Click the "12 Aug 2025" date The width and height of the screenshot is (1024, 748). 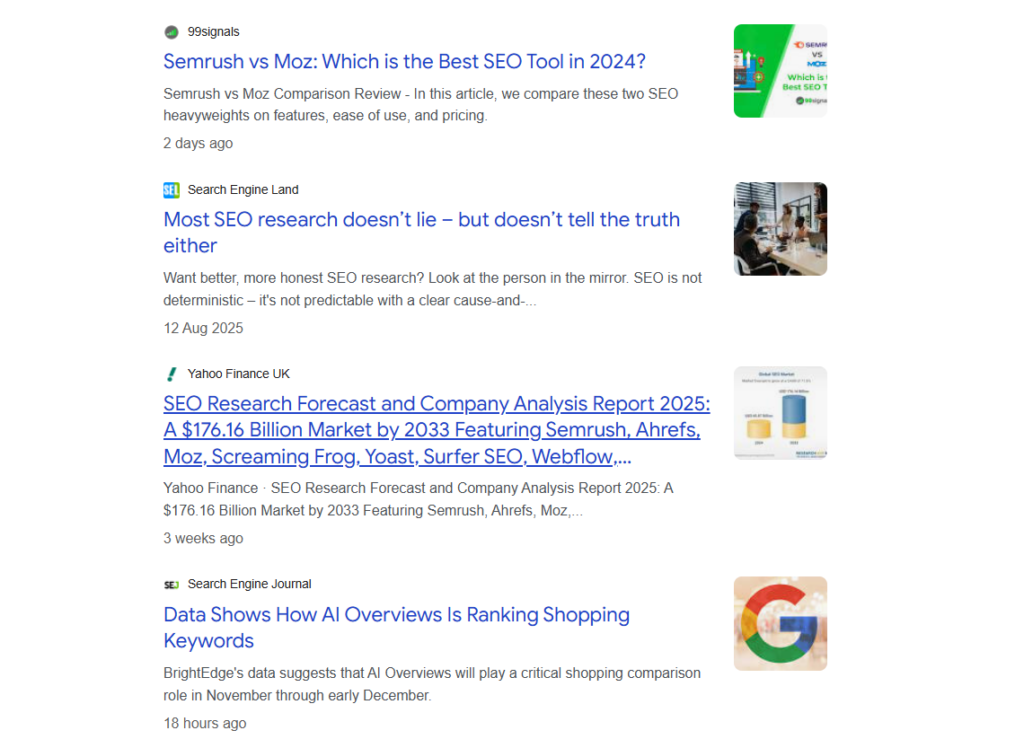click(x=203, y=328)
